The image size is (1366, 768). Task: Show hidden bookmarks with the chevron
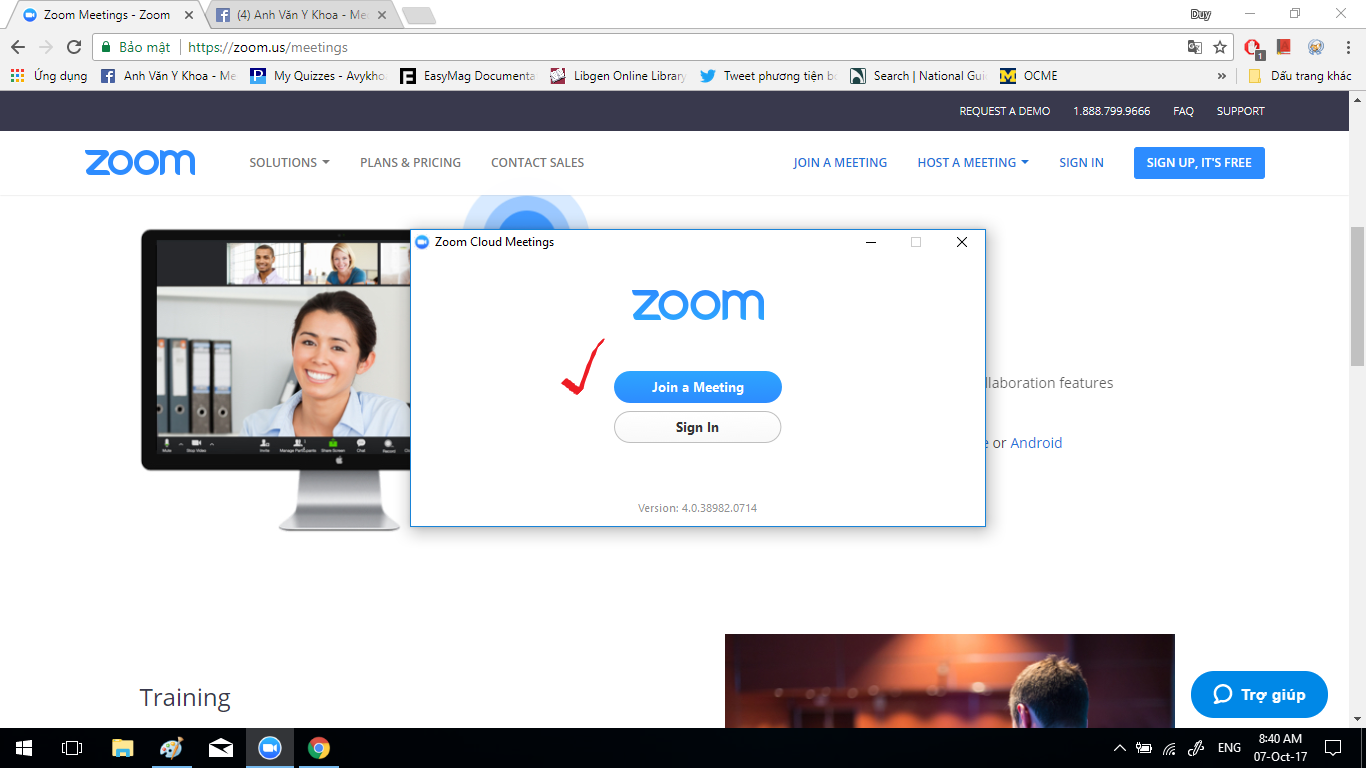pos(1222,76)
